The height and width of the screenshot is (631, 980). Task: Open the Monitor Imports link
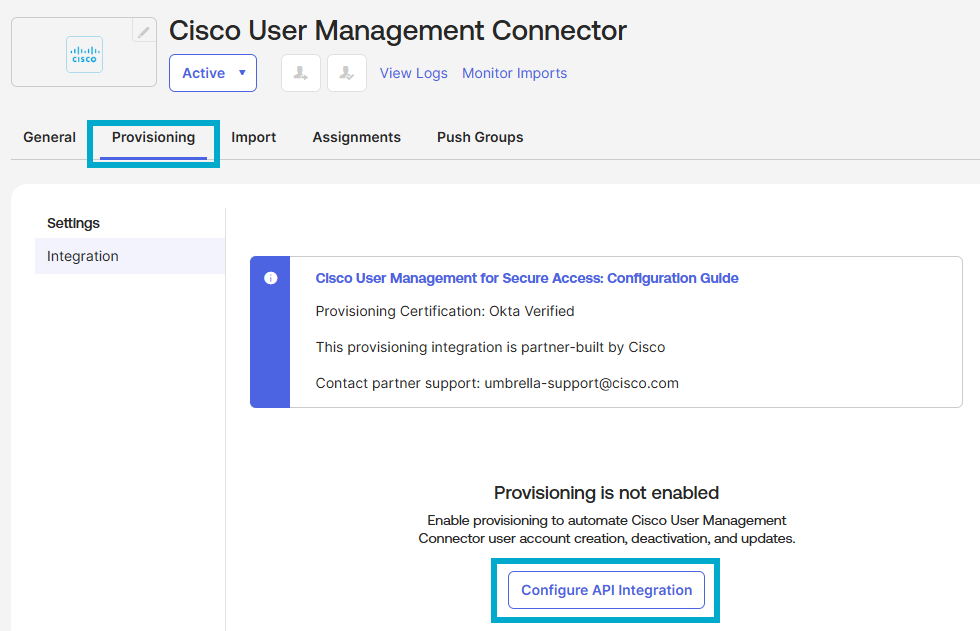[514, 73]
